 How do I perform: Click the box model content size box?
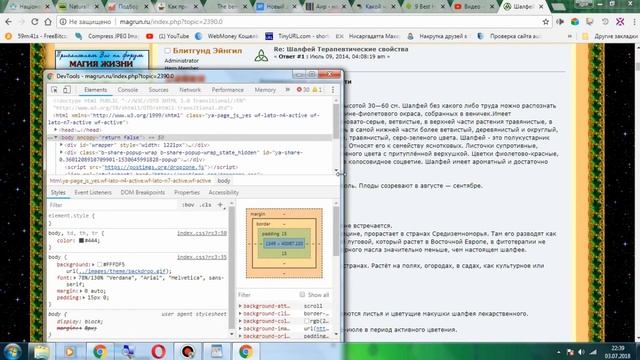(284, 244)
